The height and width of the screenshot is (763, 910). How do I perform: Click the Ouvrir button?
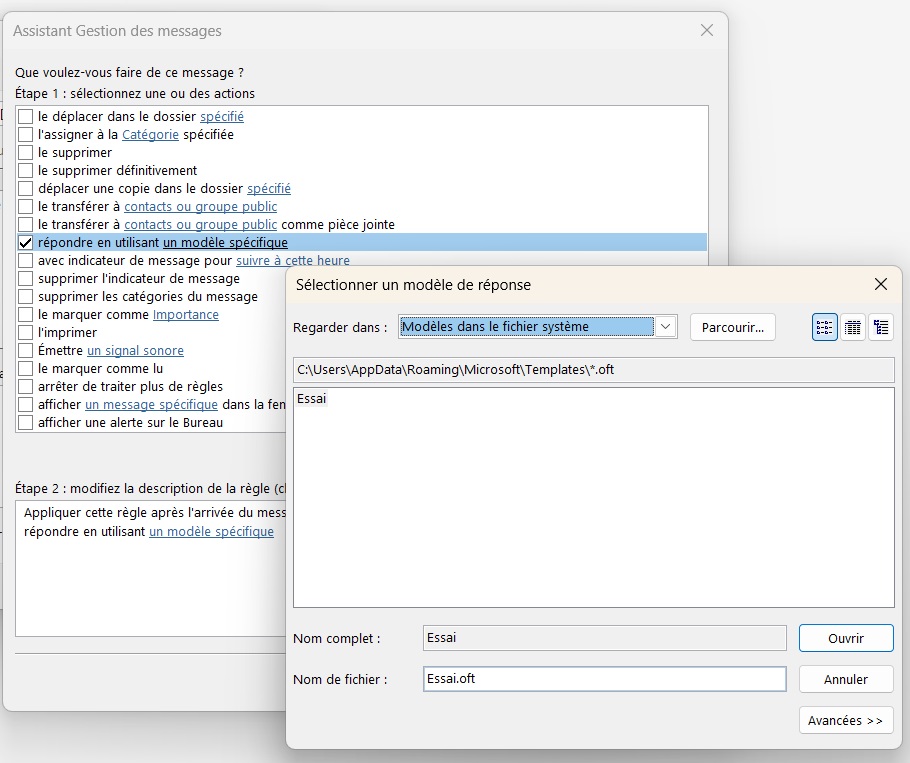(x=845, y=638)
